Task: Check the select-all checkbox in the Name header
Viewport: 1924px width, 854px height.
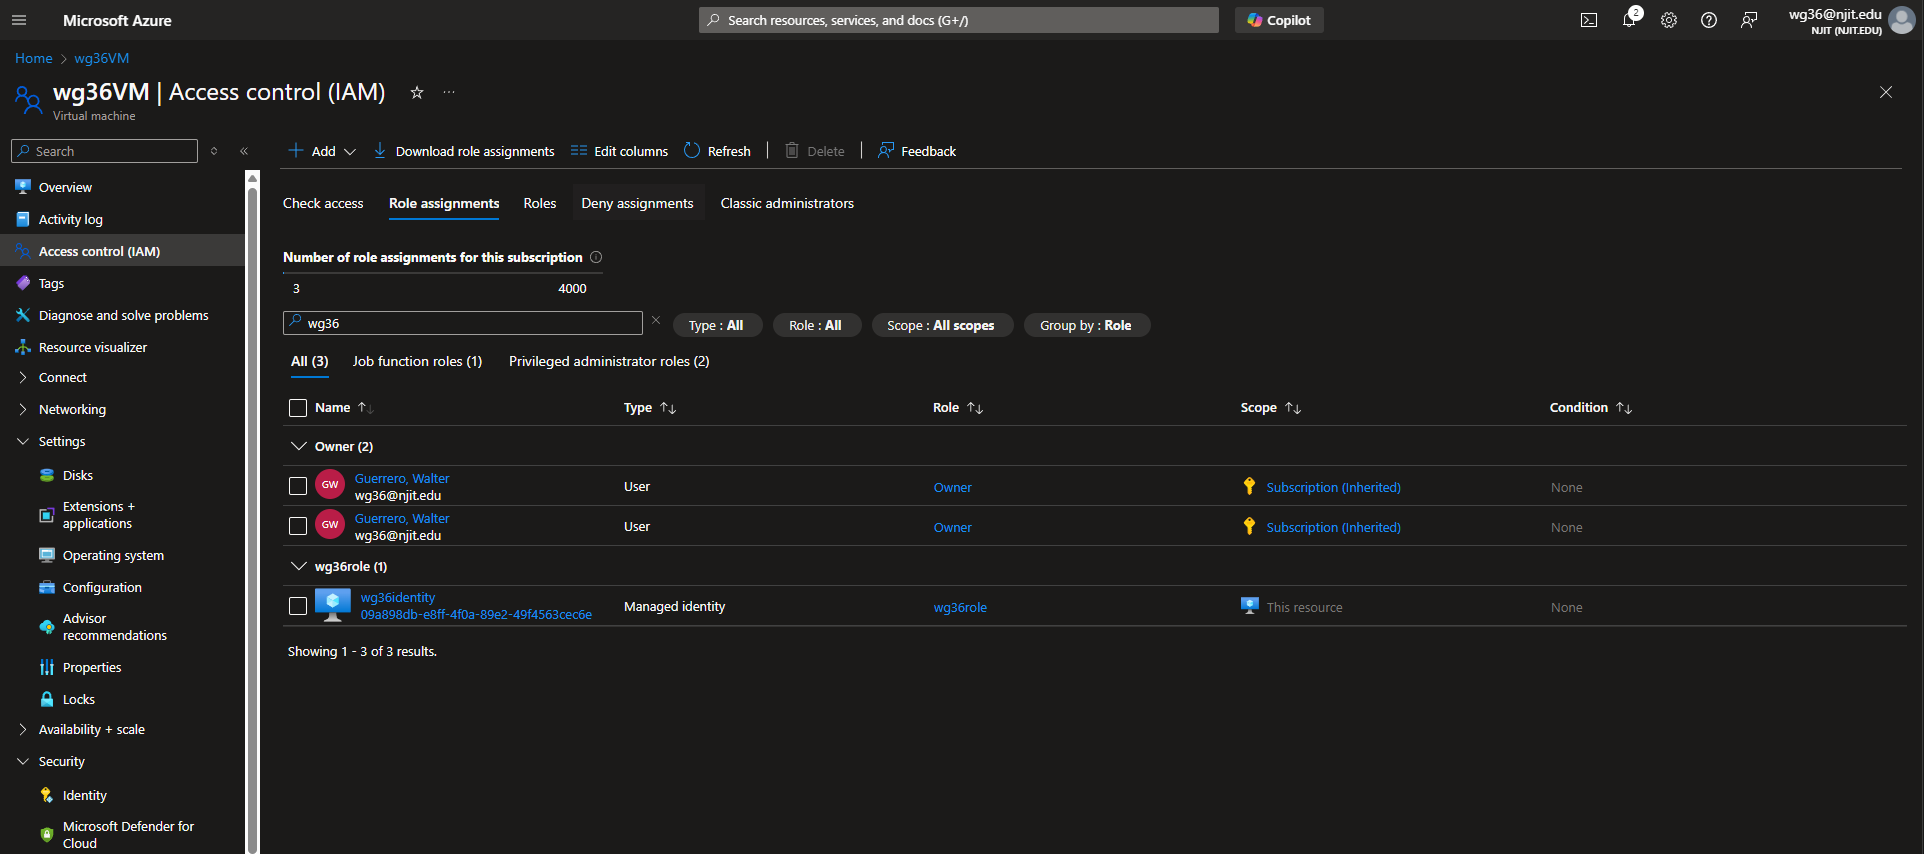Action: (x=298, y=408)
